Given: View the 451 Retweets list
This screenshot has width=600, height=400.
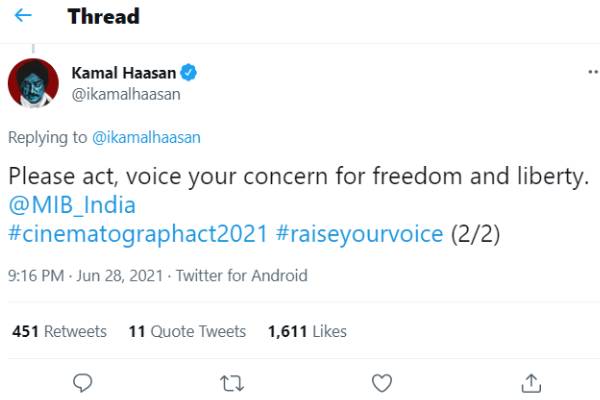Looking at the screenshot, I should (x=59, y=331).
